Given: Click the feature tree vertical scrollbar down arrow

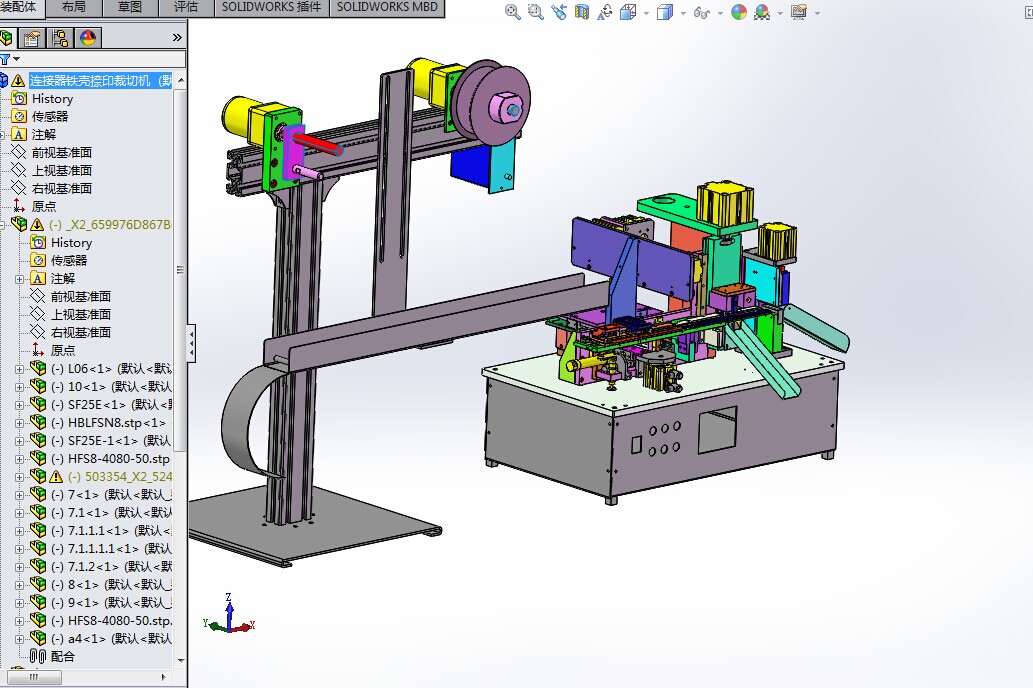Looking at the screenshot, I should pos(181,660).
